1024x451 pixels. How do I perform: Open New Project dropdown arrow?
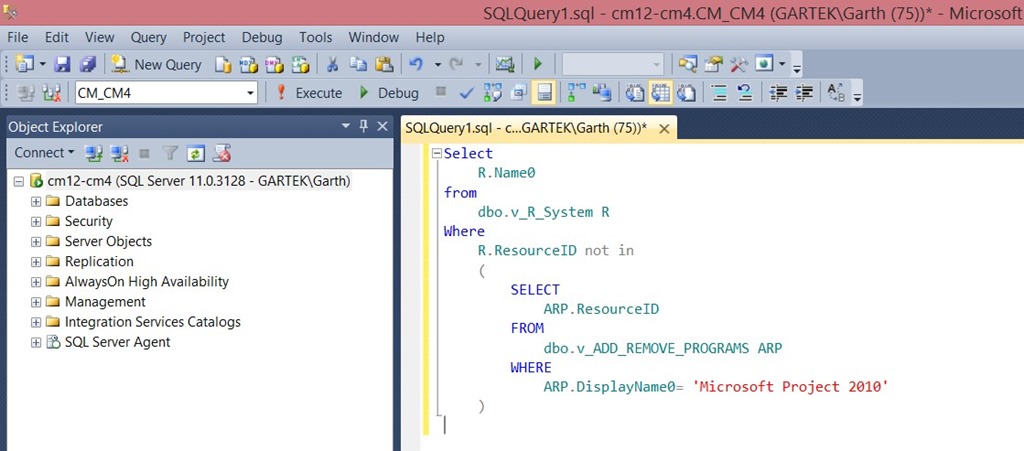(42, 65)
